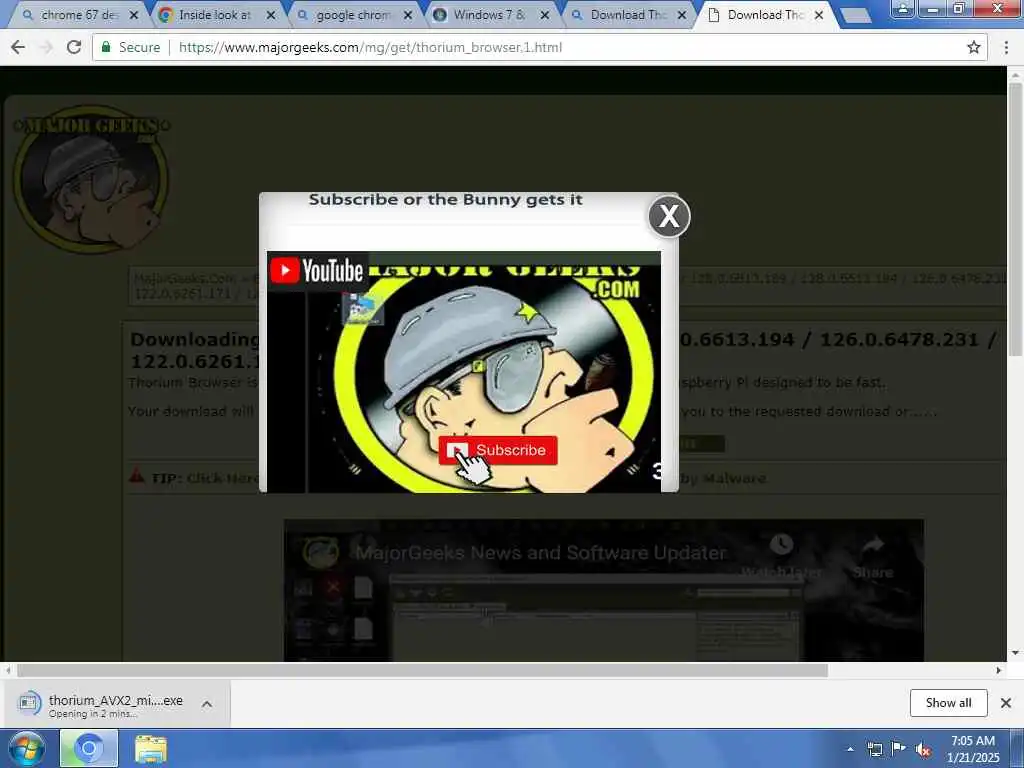Close the 'Inside look at' tab
The height and width of the screenshot is (768, 1024).
271,14
